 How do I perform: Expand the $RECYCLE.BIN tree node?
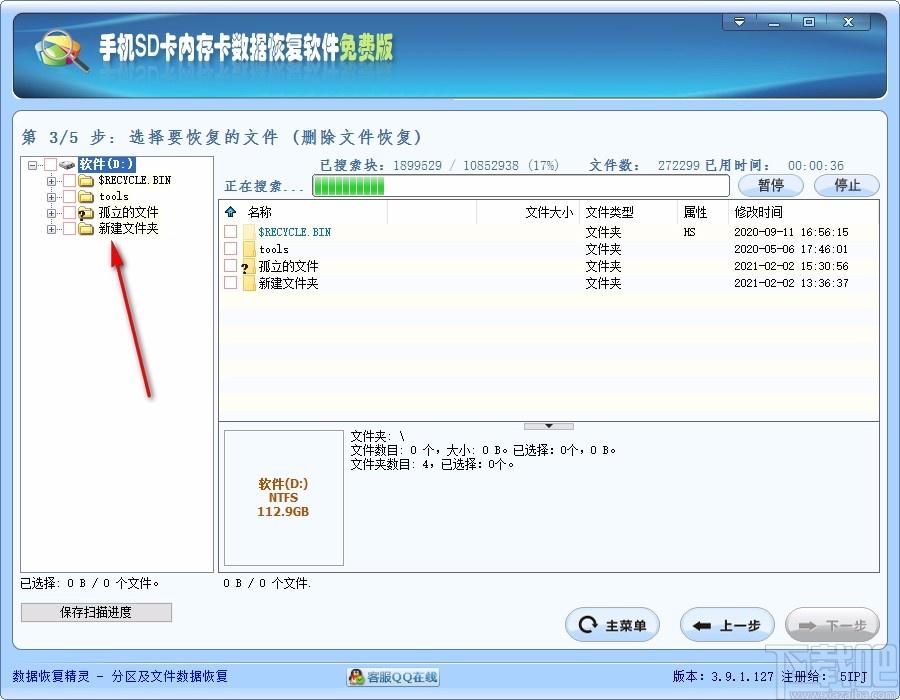(x=51, y=181)
